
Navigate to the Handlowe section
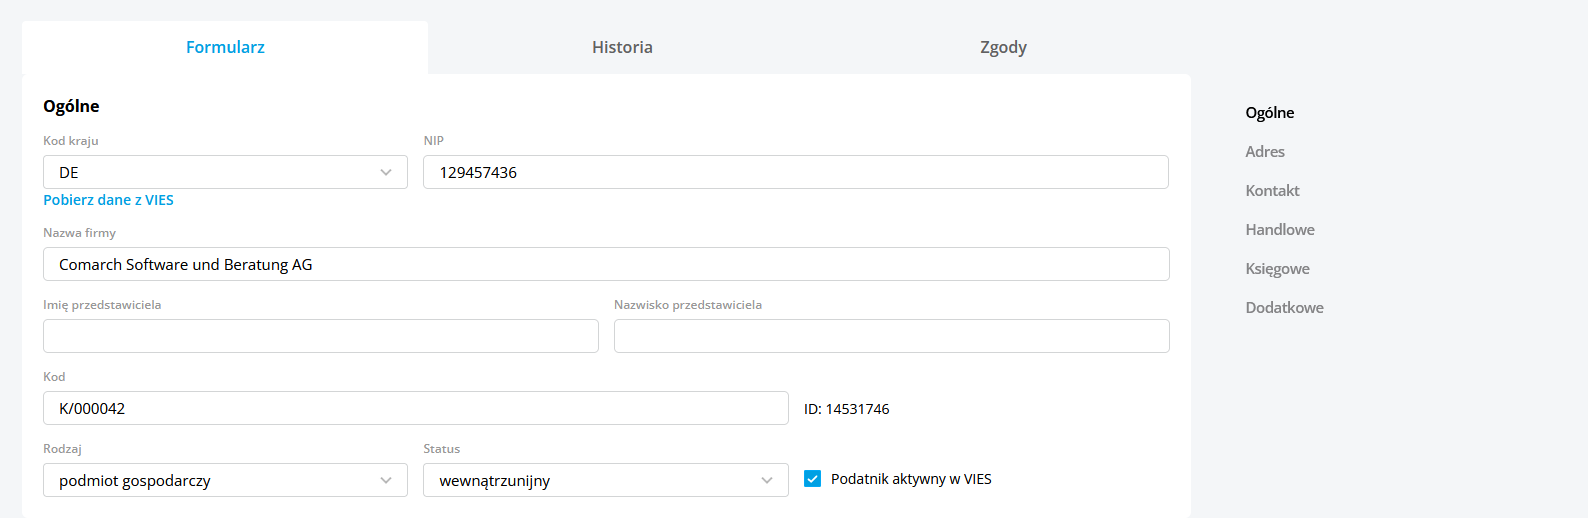pos(1280,230)
